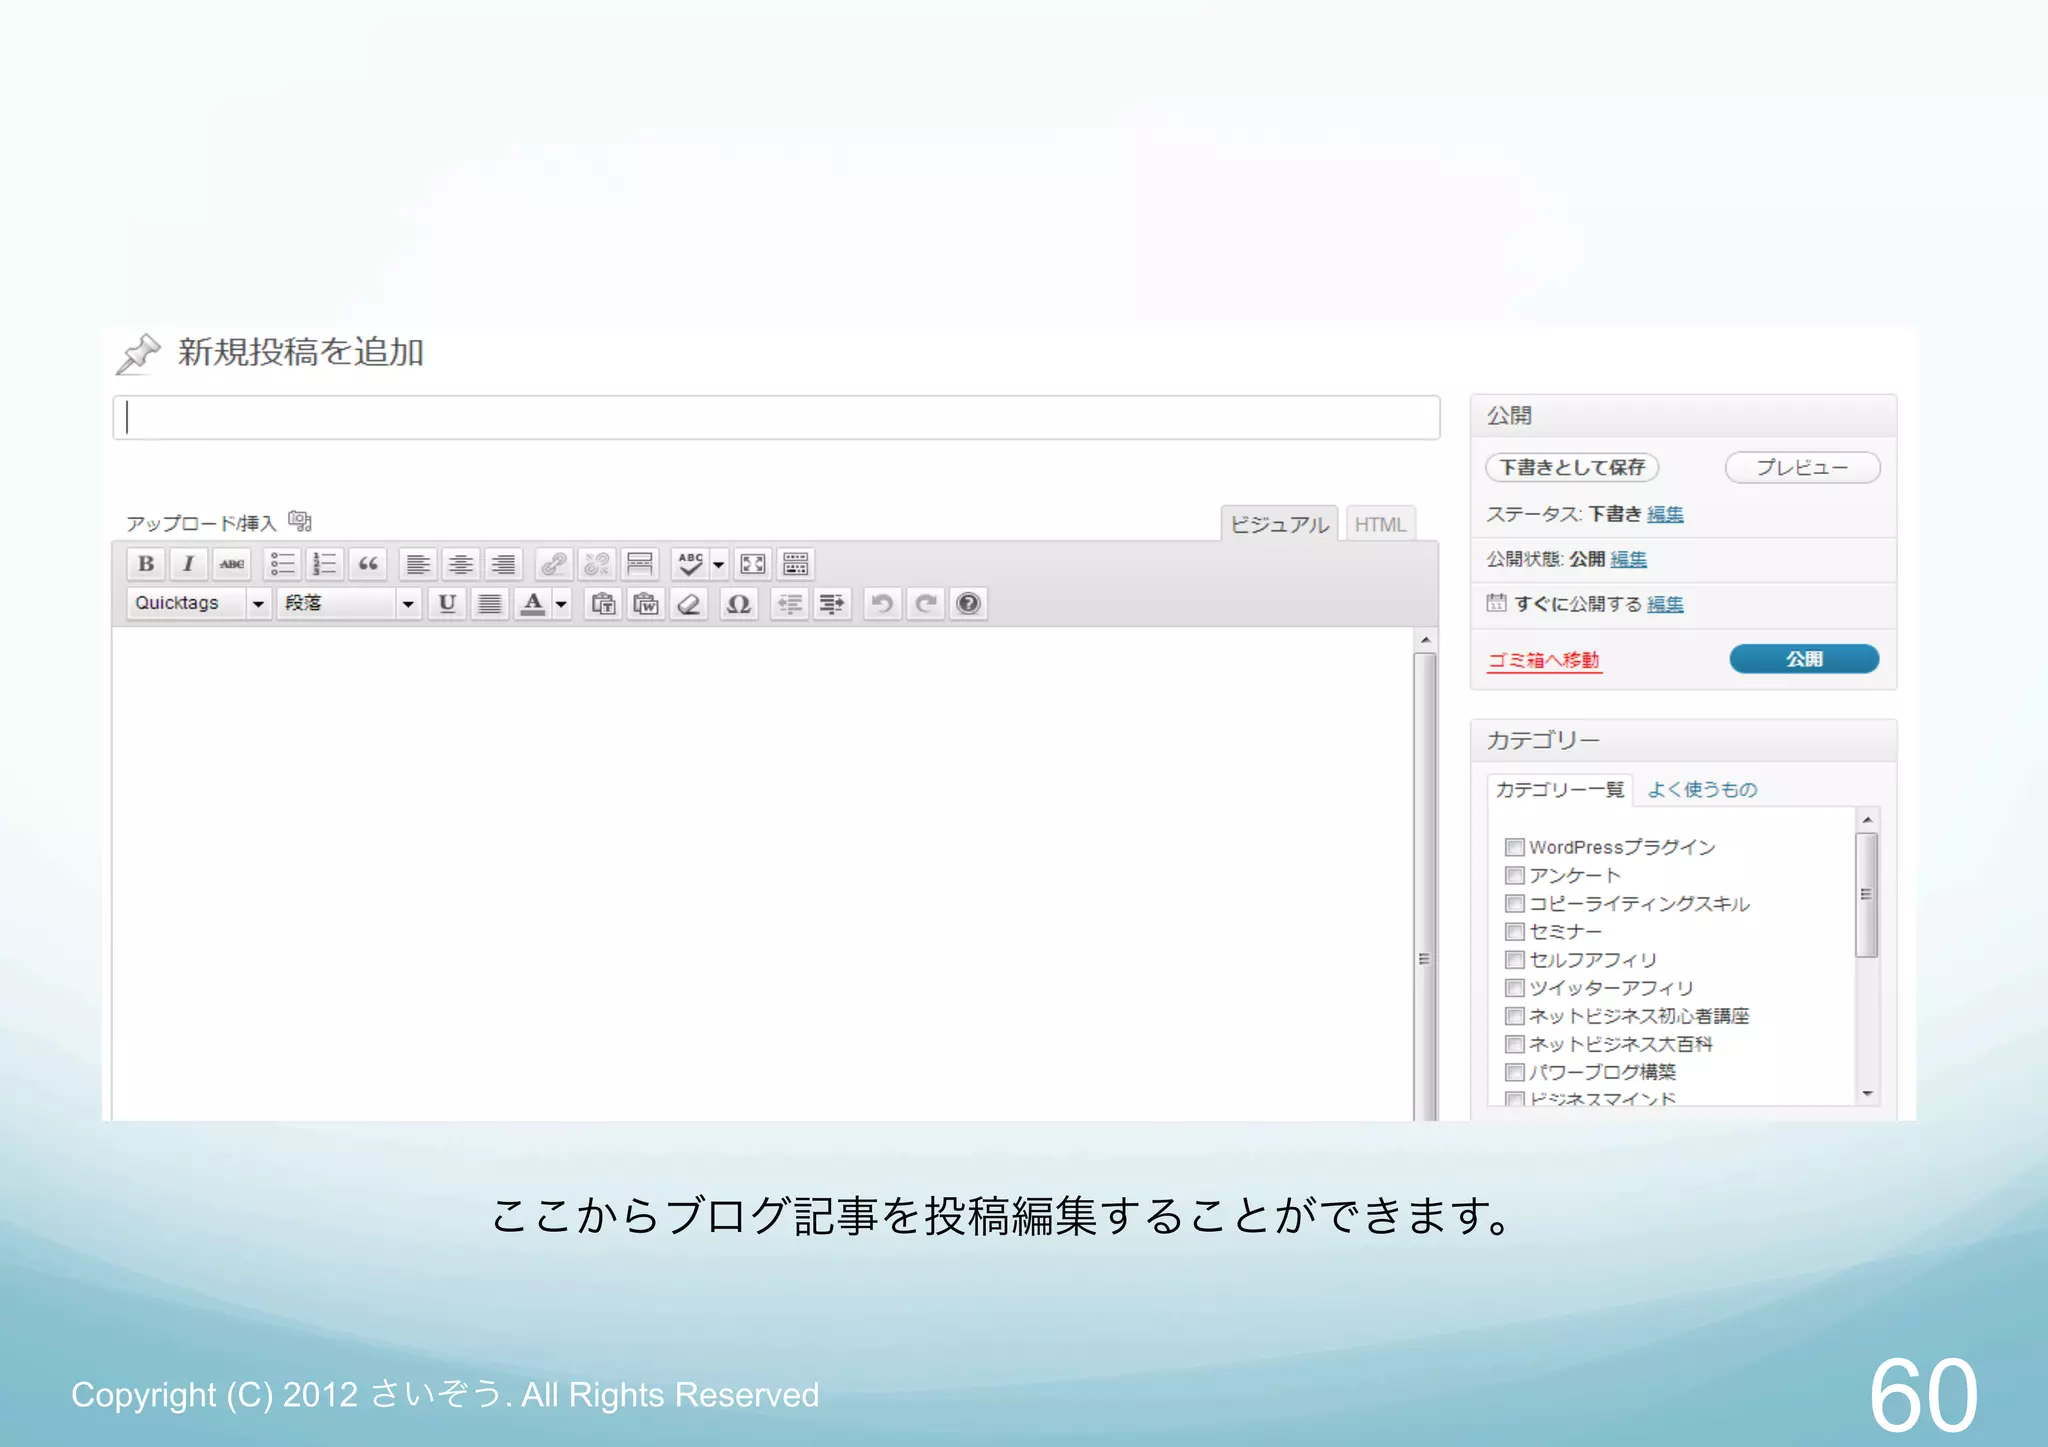Align text center

(x=460, y=564)
